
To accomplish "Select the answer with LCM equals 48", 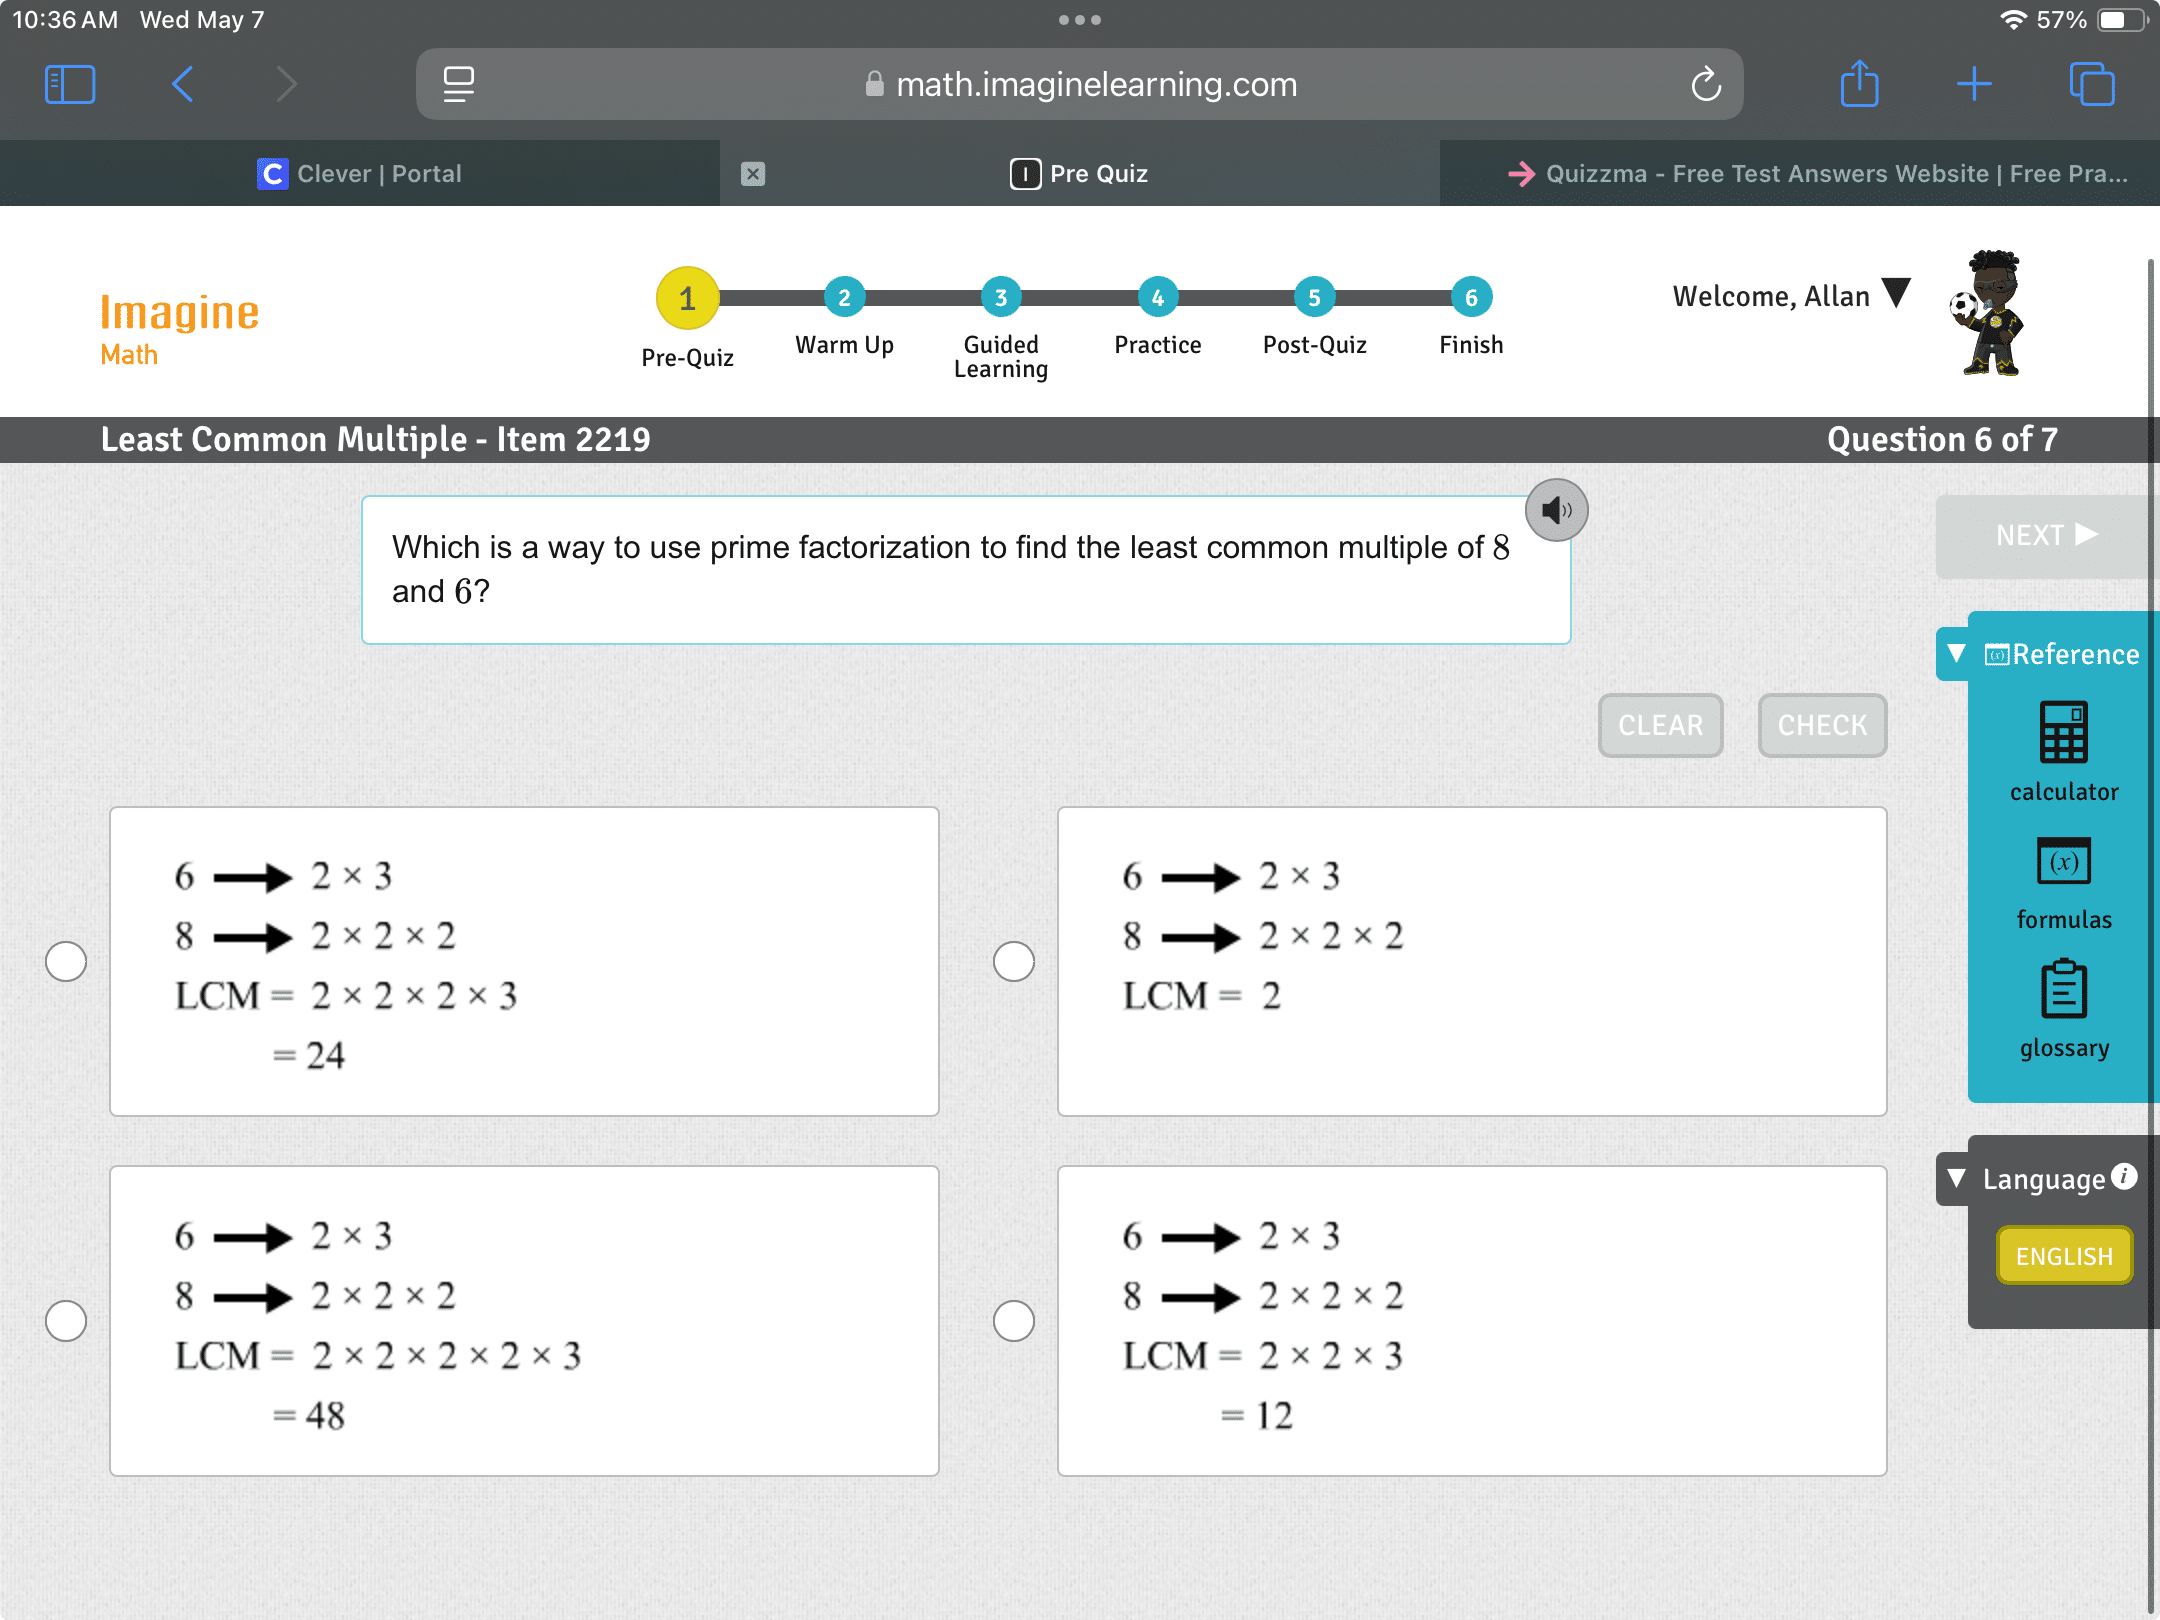I will click(66, 1321).
